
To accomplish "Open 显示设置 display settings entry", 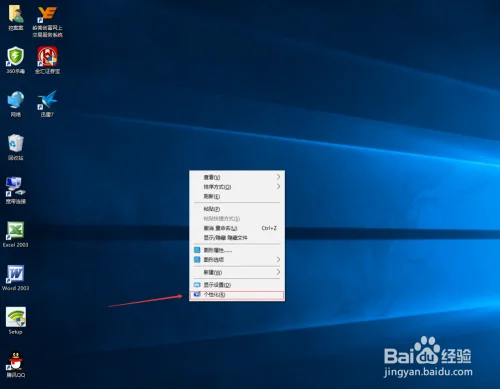I will (237, 285).
